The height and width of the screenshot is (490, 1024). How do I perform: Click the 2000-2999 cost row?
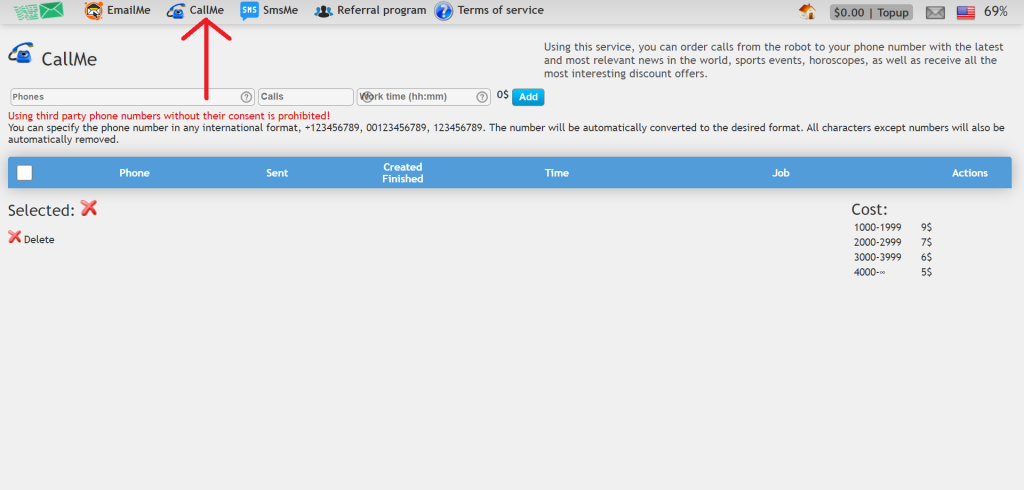pyautogui.click(x=893, y=242)
